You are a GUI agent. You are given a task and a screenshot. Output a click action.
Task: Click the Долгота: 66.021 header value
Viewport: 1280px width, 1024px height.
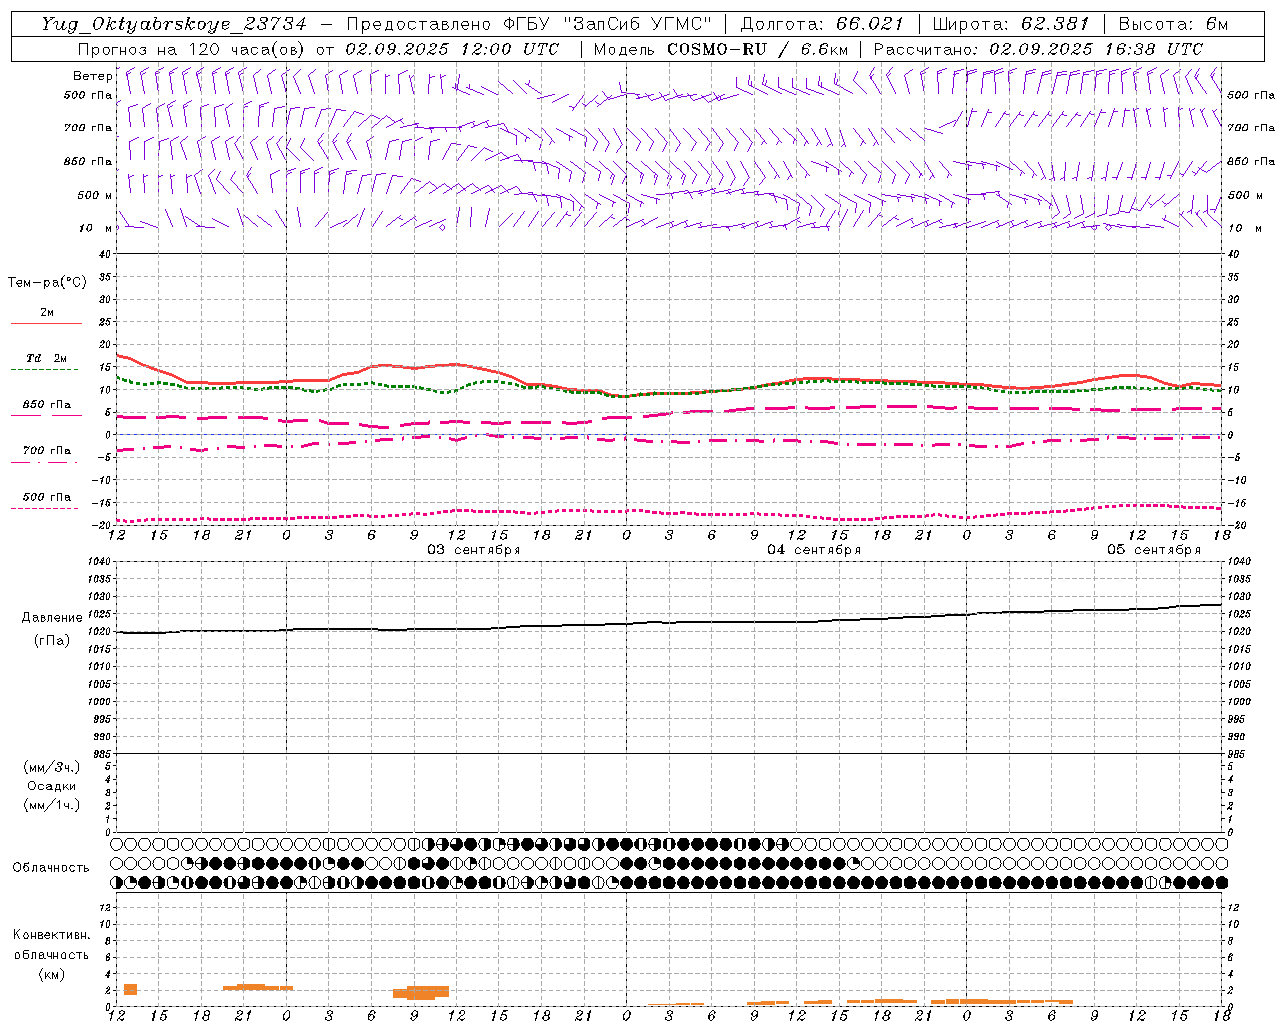[x=822, y=24]
